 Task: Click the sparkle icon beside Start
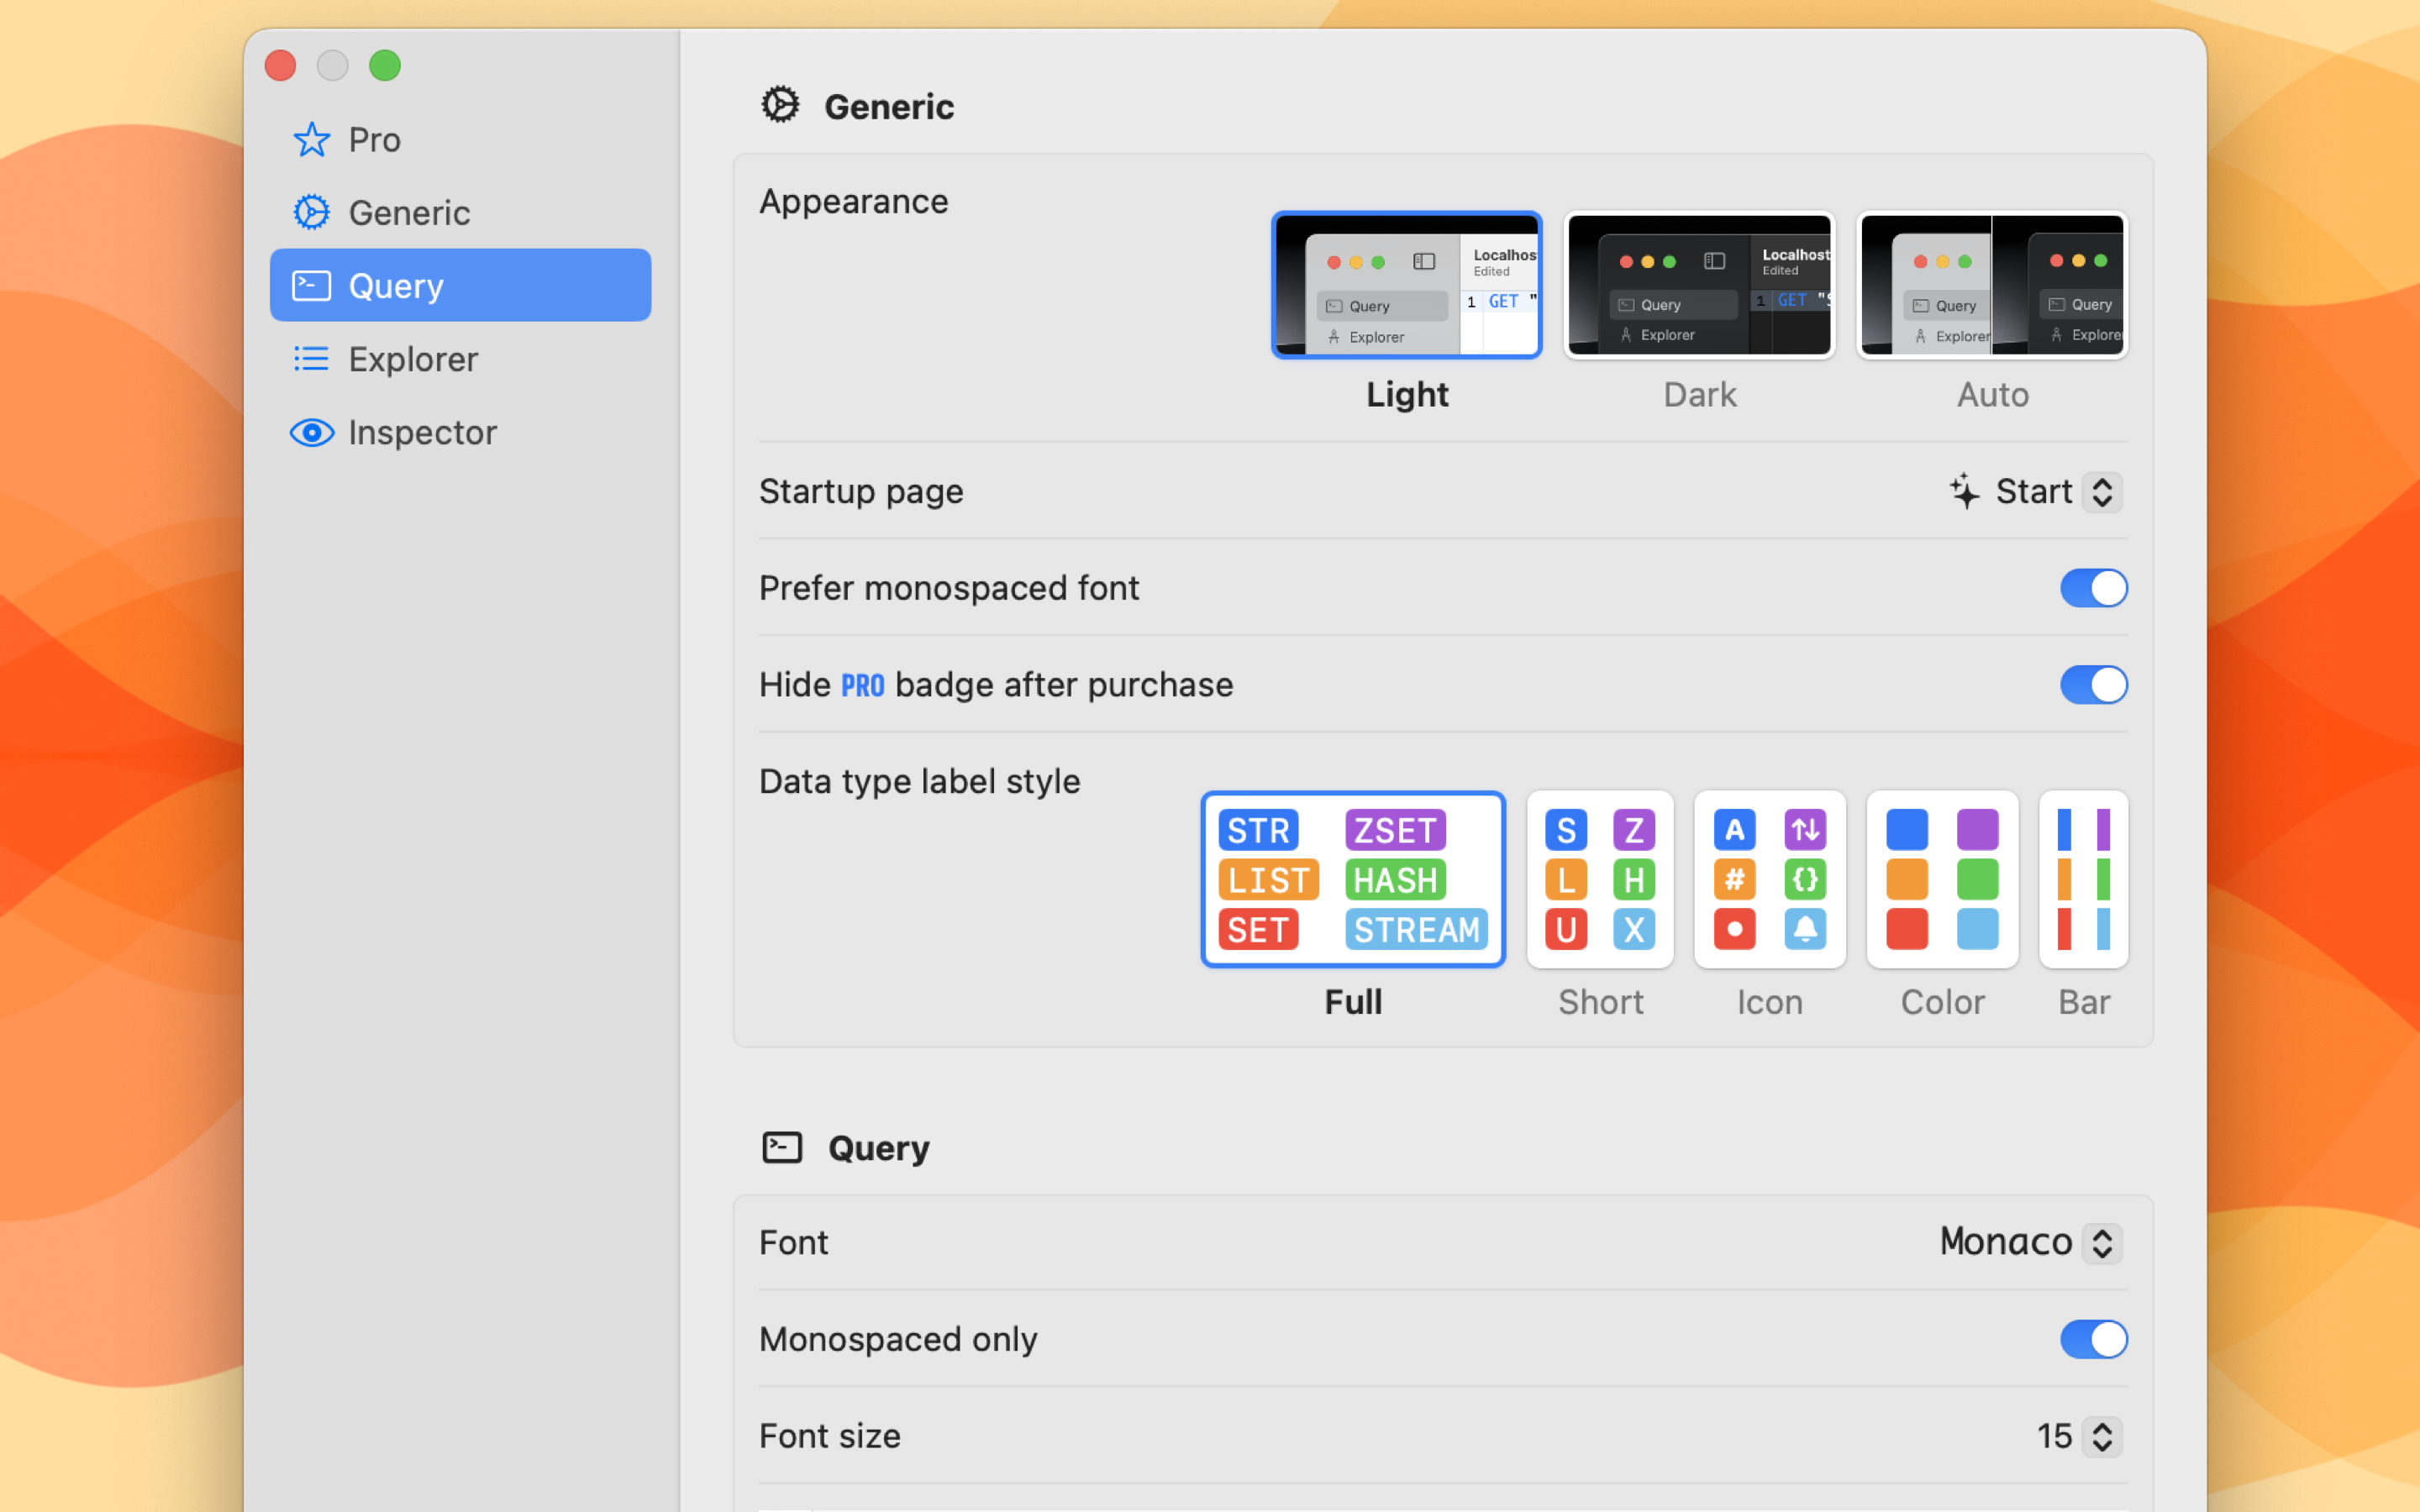point(1964,491)
